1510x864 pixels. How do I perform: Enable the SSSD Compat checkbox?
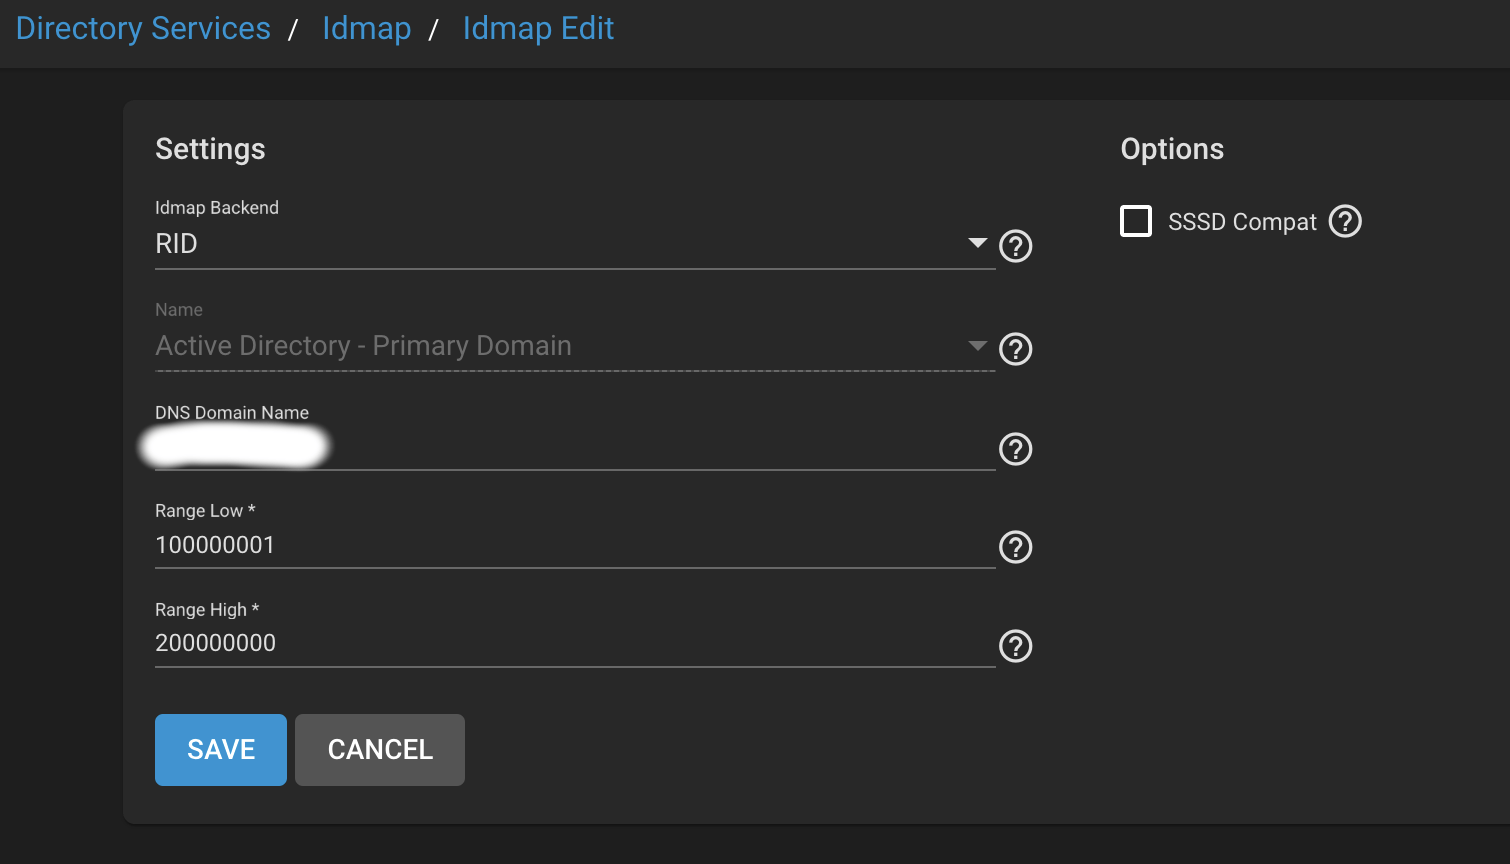1136,221
